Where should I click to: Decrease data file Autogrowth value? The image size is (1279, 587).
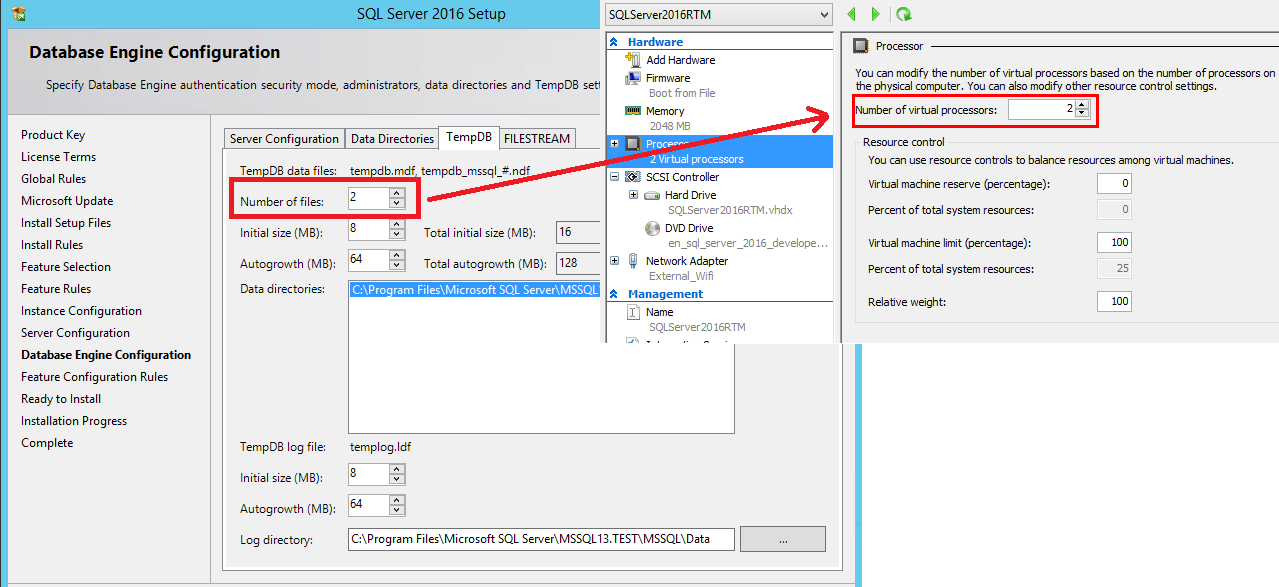pos(397,265)
